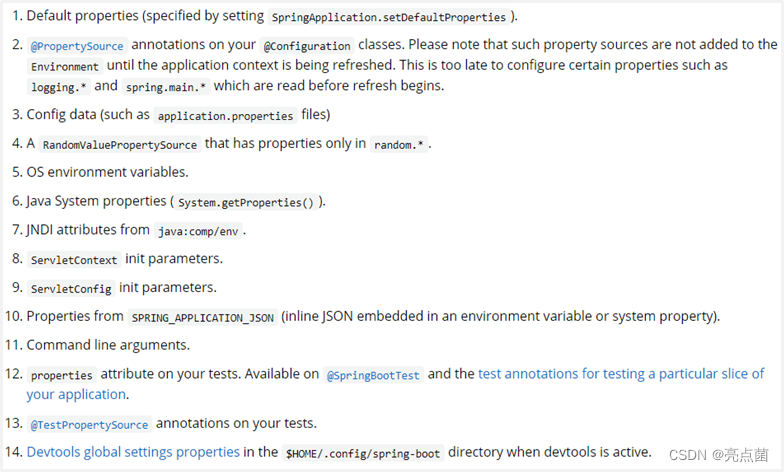Click the logging.* code snippet
784x472 pixels.
[58, 87]
